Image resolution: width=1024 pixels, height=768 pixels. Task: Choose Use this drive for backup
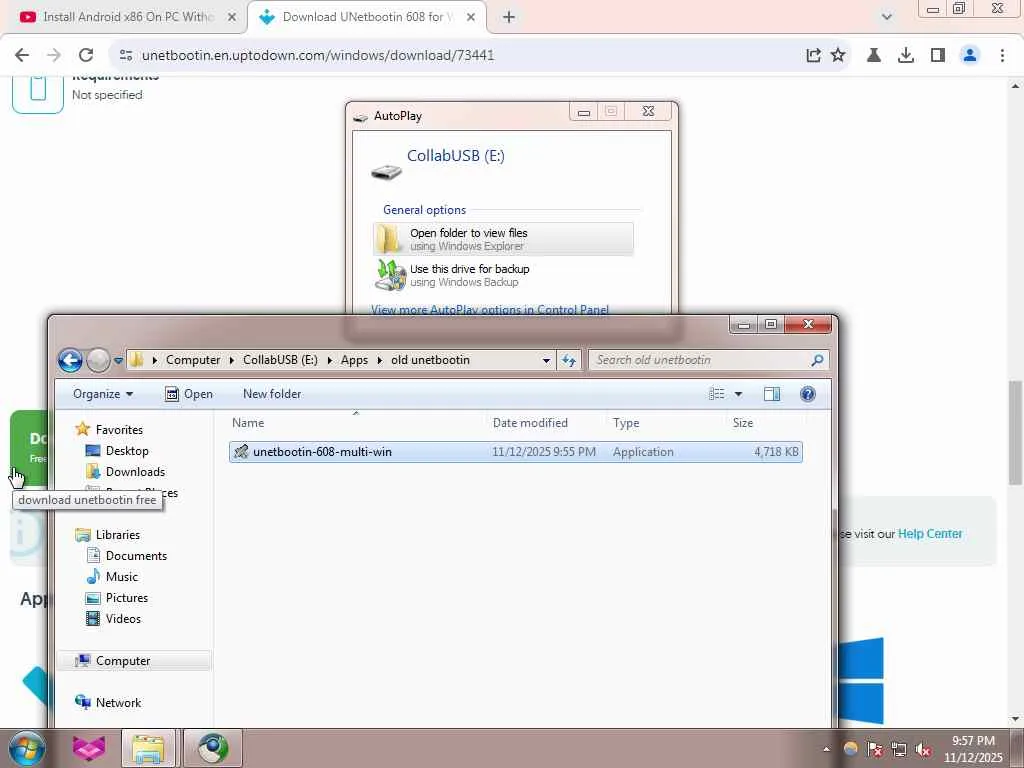pos(504,275)
